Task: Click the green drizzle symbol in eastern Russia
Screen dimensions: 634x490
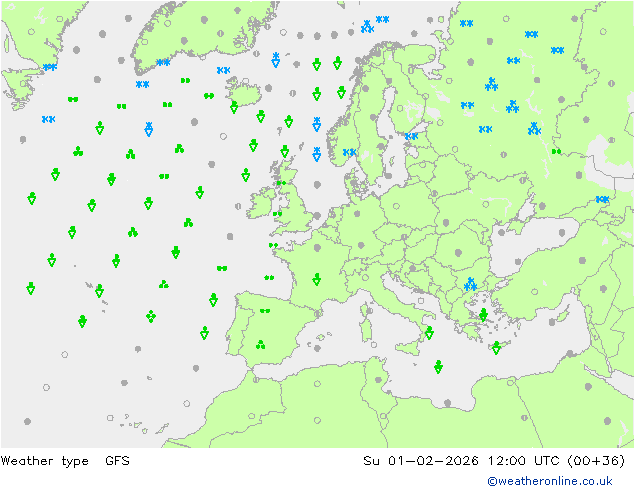Action: tap(556, 151)
